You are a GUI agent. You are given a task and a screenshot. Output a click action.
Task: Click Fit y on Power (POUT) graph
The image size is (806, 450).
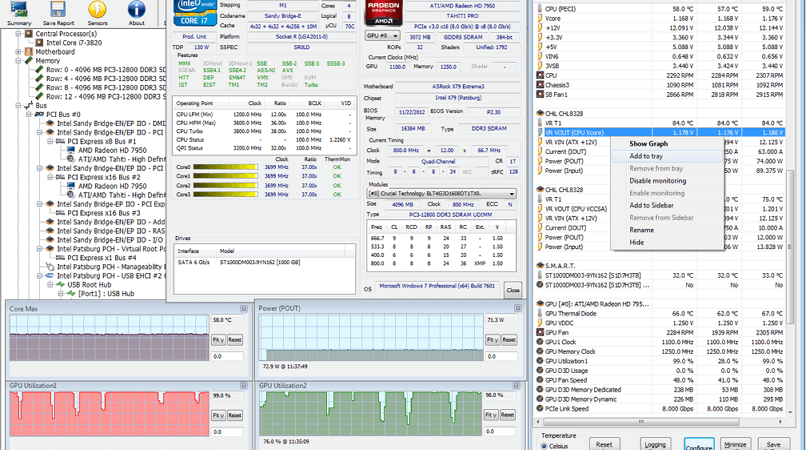tap(492, 340)
